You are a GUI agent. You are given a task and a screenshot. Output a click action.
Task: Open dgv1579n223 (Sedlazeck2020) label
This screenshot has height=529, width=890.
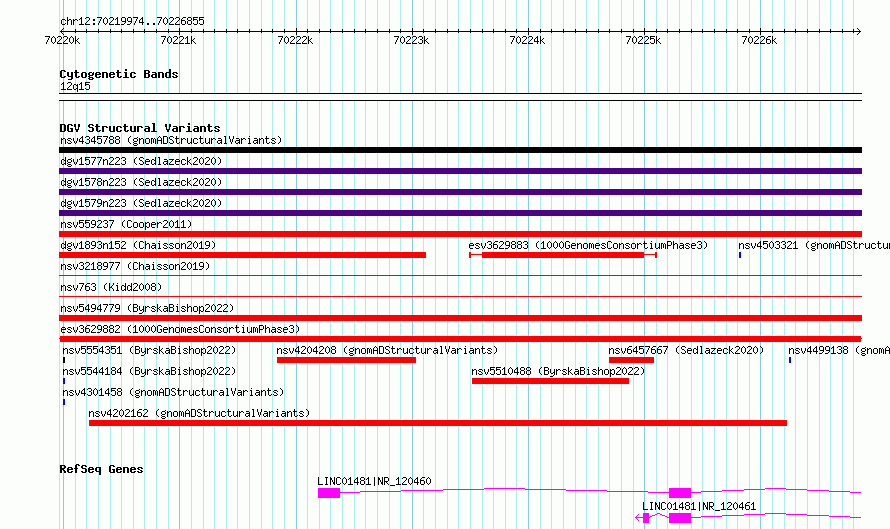pyautogui.click(x=141, y=203)
